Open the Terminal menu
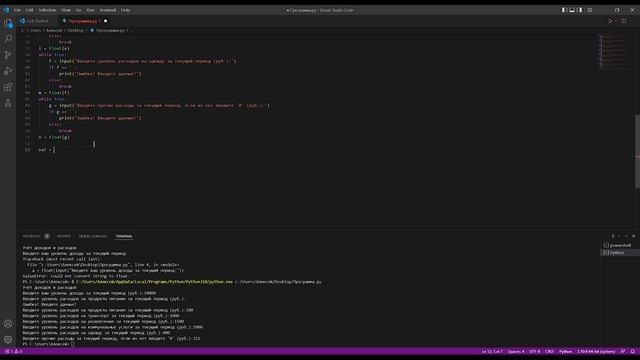This screenshot has height=360, width=640. (x=108, y=10)
